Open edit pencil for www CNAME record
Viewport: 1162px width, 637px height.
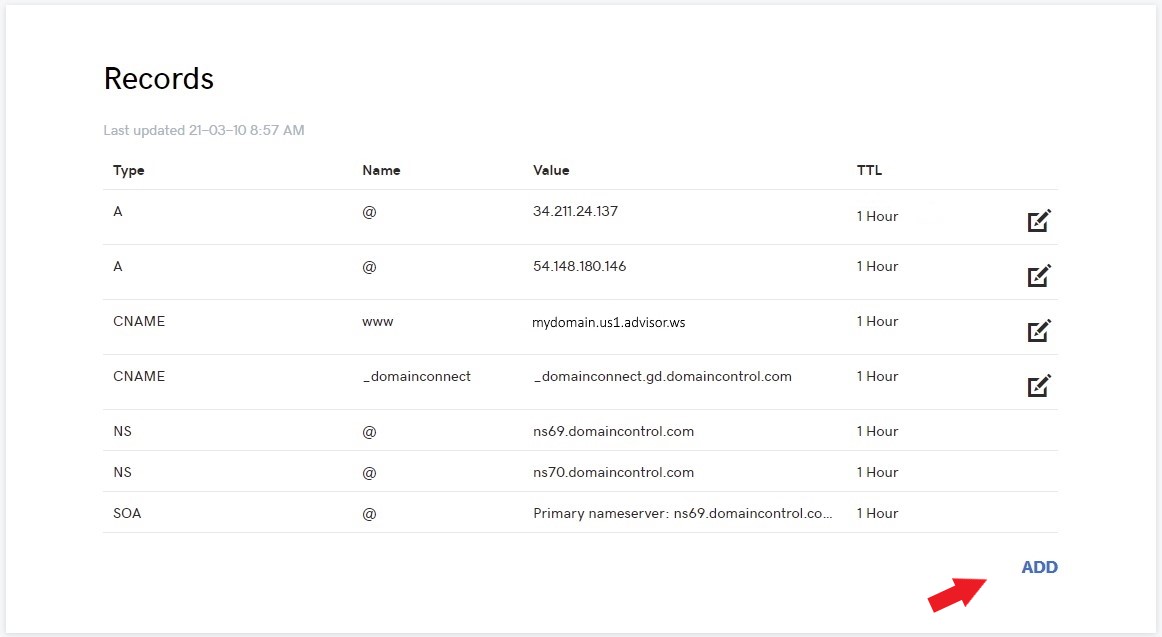1039,330
